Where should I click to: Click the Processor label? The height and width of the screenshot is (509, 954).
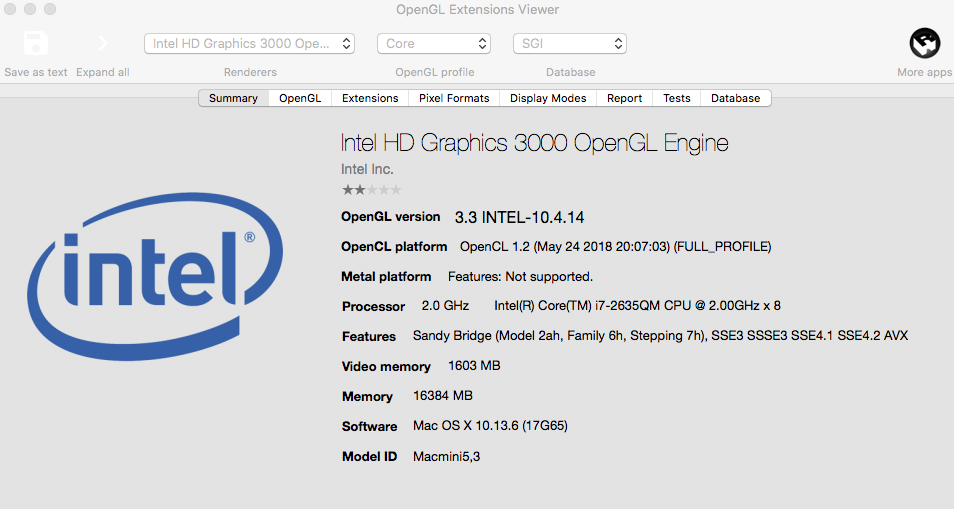point(374,306)
